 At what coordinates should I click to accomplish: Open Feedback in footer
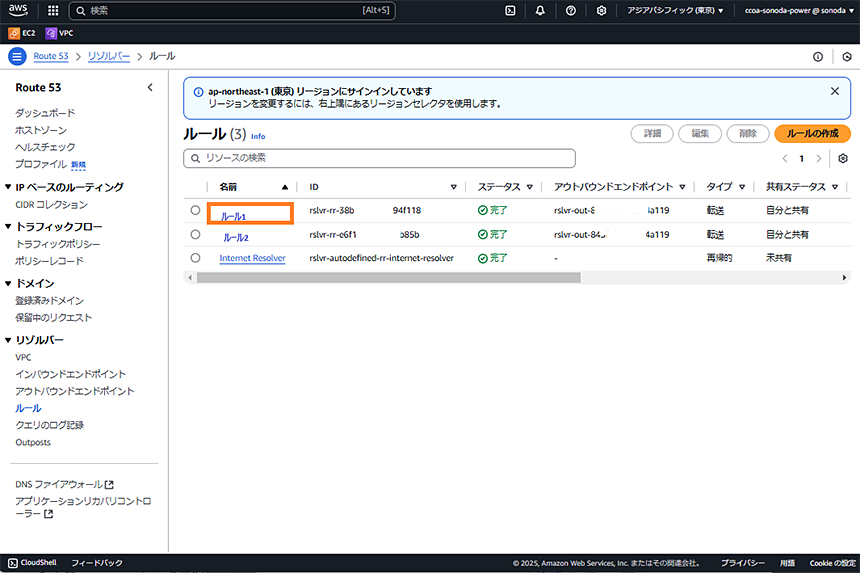pos(97,563)
